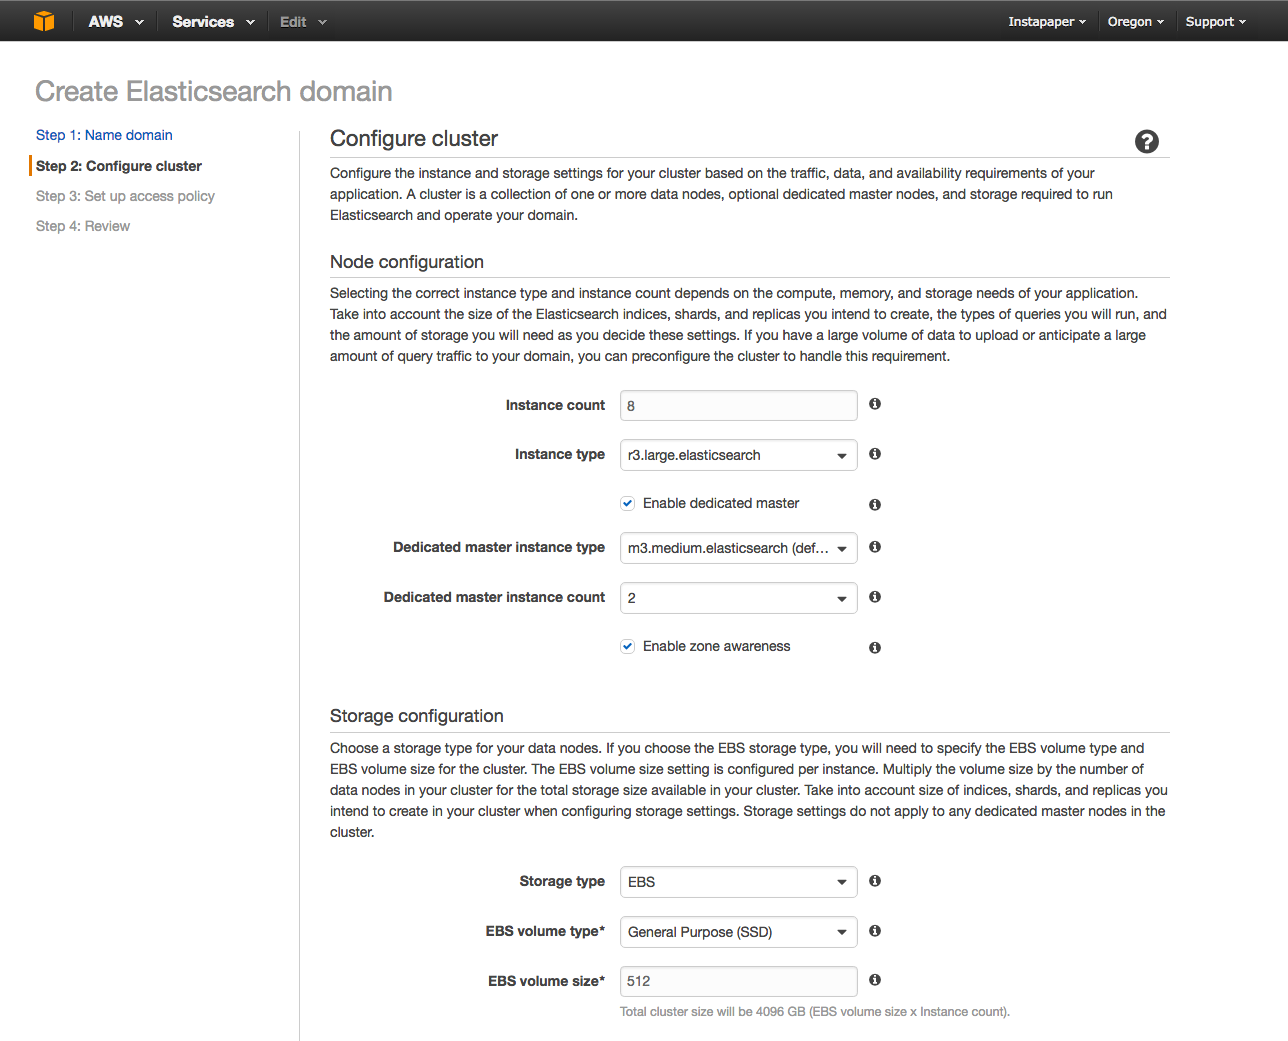Open the Instapaper account menu

coord(1047,21)
